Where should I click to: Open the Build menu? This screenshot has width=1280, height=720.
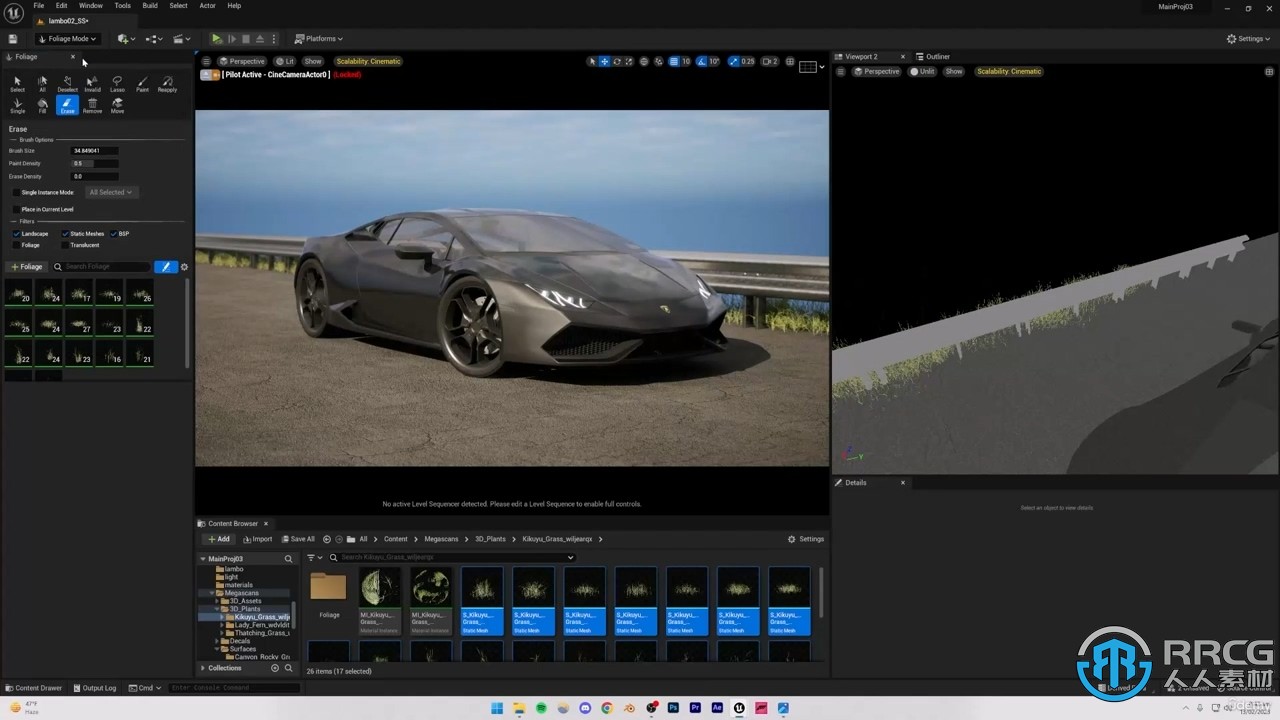(150, 5)
